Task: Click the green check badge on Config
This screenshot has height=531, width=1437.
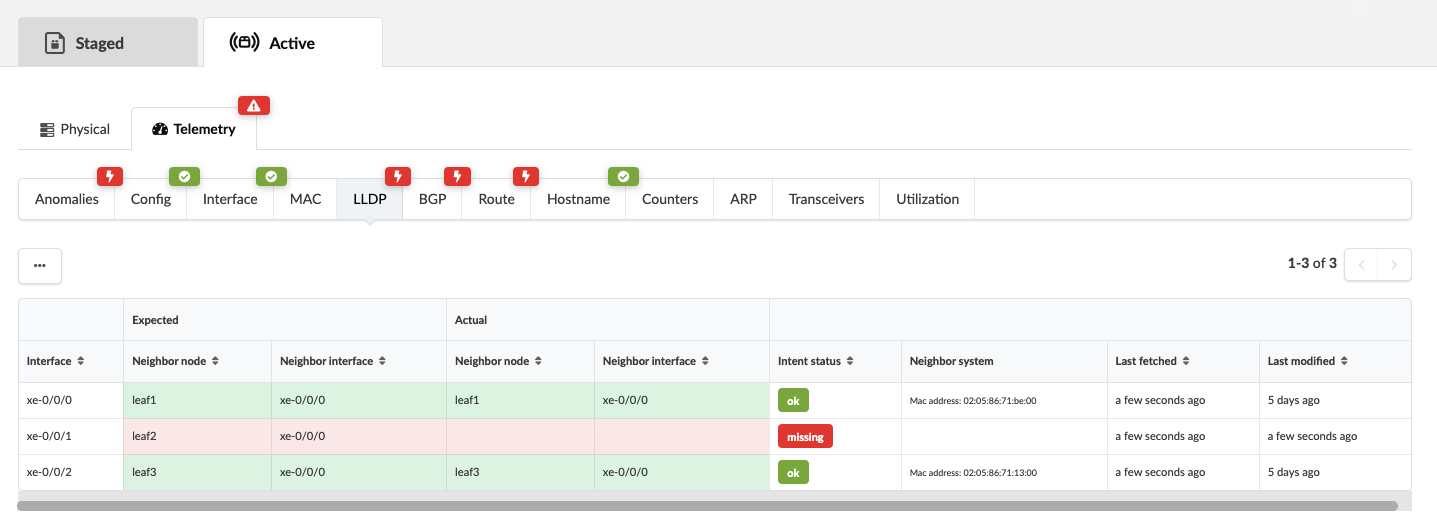Action: 183,177
